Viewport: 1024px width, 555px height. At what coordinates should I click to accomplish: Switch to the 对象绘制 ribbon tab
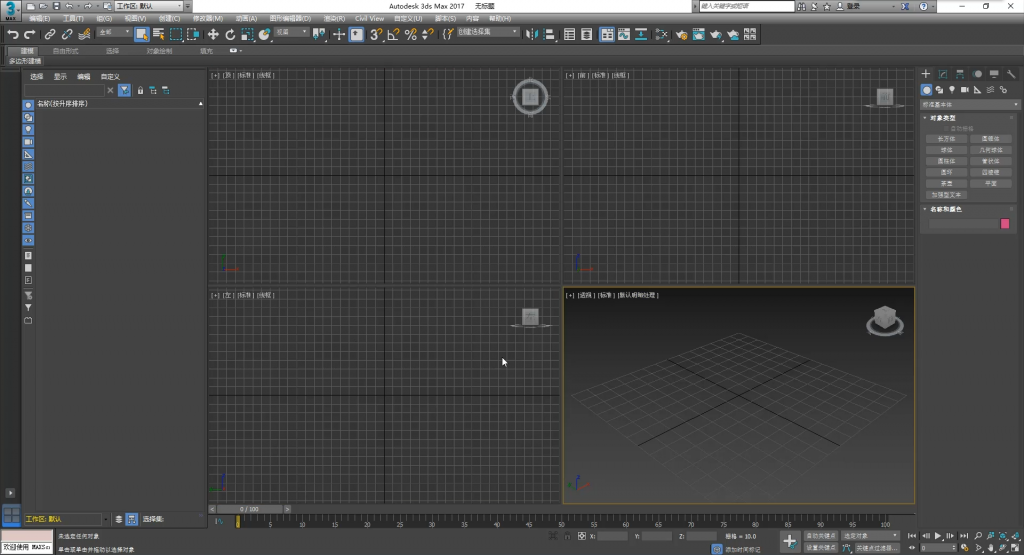[x=159, y=51]
